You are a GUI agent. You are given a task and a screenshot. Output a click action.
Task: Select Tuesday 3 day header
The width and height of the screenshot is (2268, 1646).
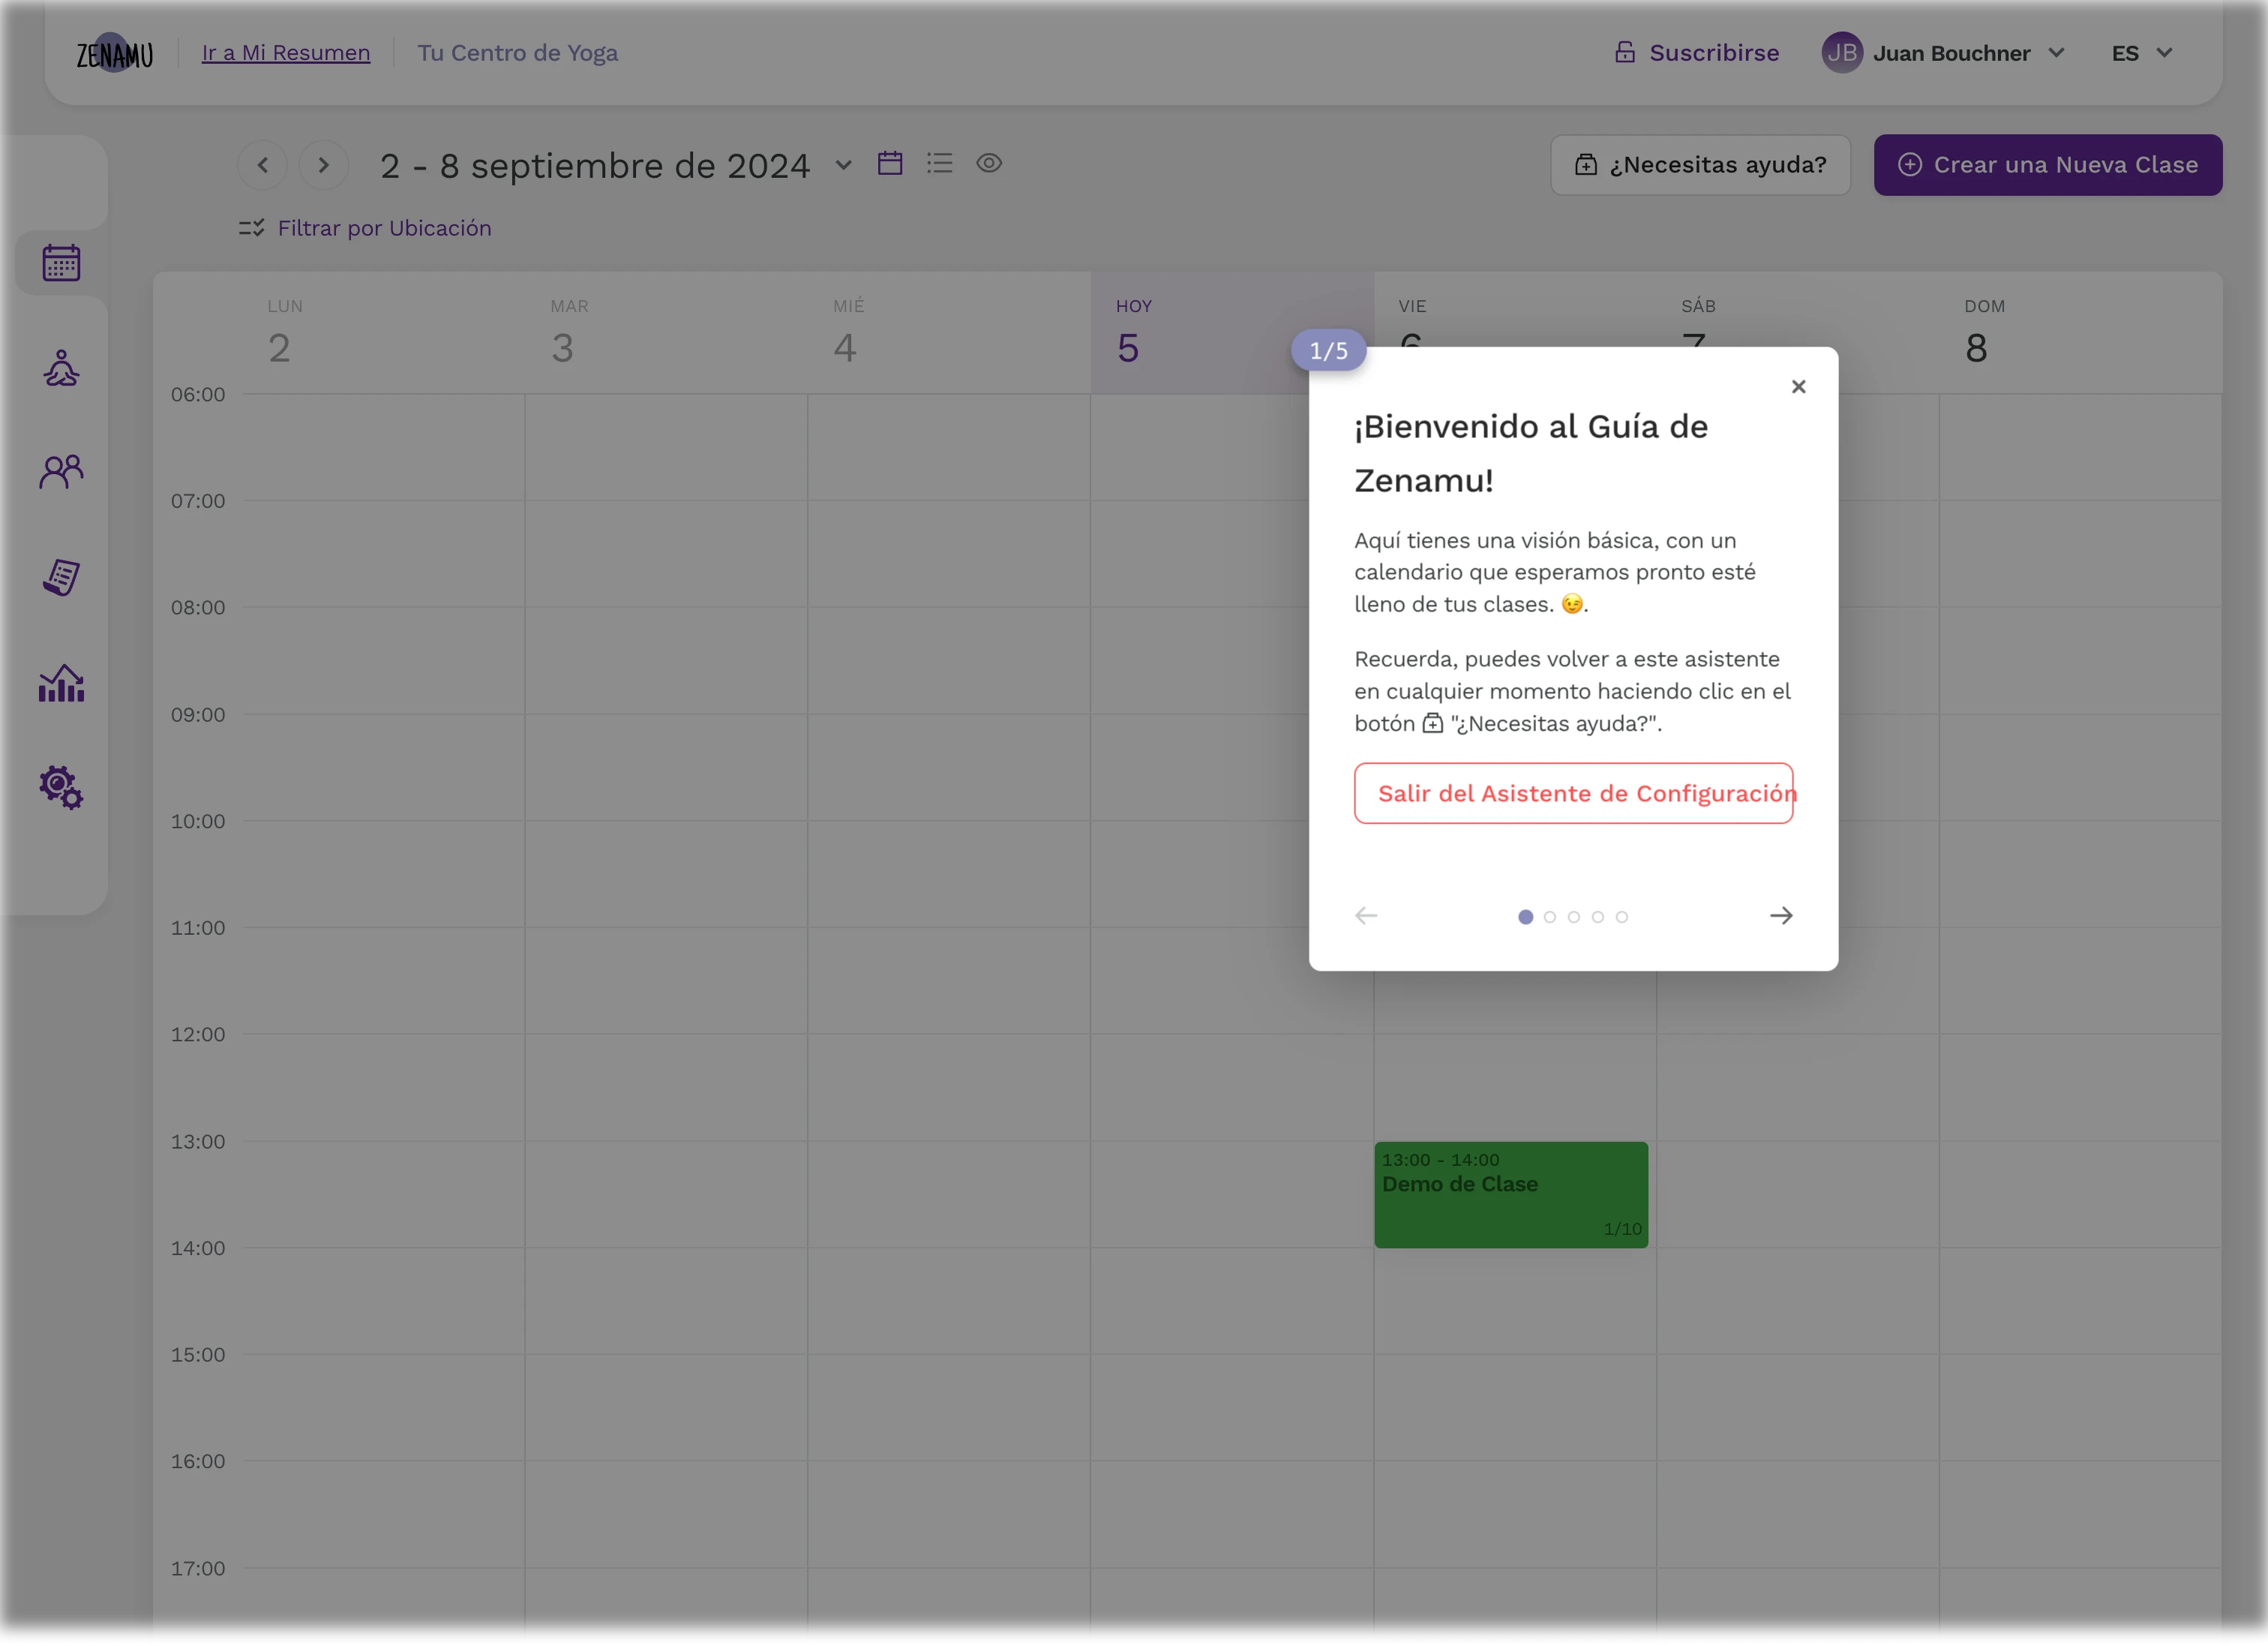click(666, 333)
